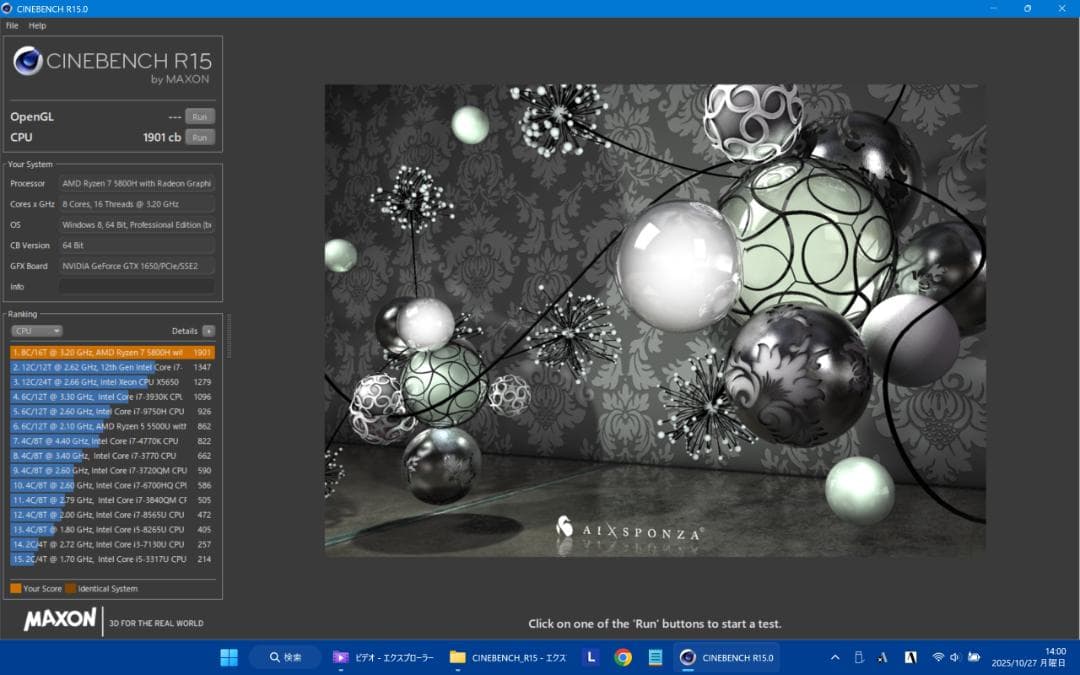Run the OpenGL benchmark test
Image resolution: width=1080 pixels, height=675 pixels.
[x=199, y=116]
